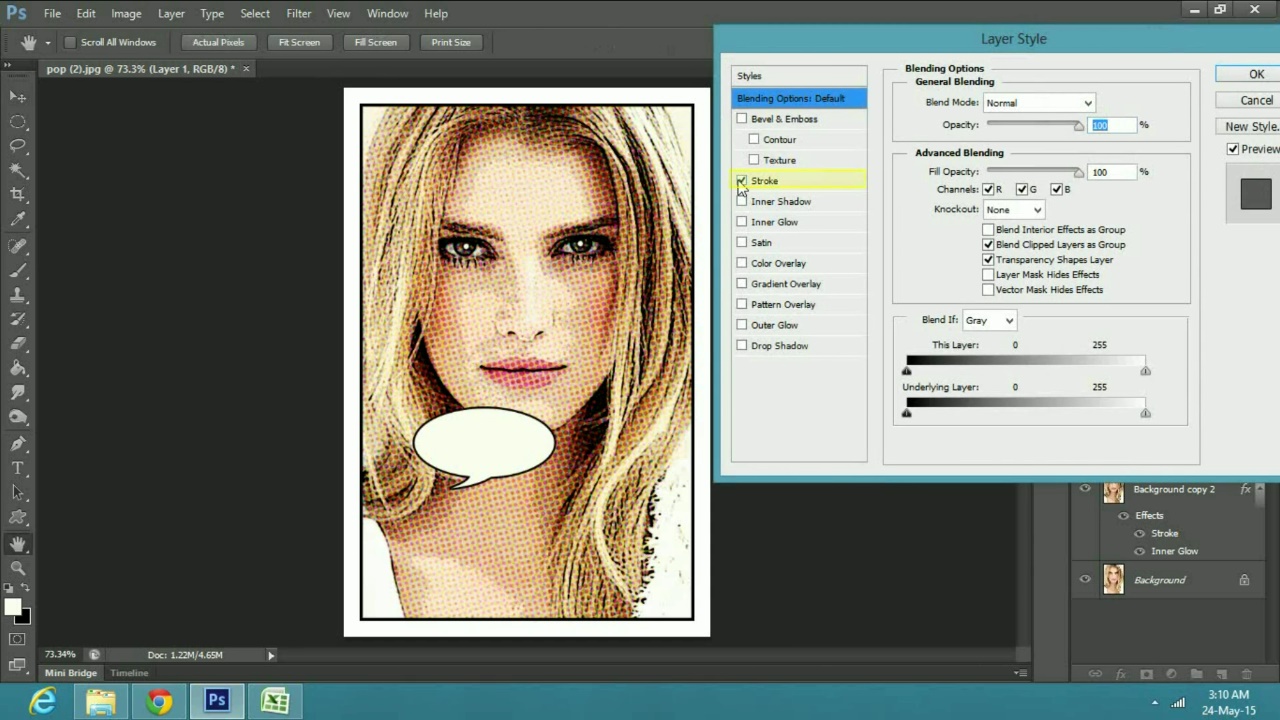The height and width of the screenshot is (720, 1280).
Task: Select the Move tool
Action: [x=18, y=96]
